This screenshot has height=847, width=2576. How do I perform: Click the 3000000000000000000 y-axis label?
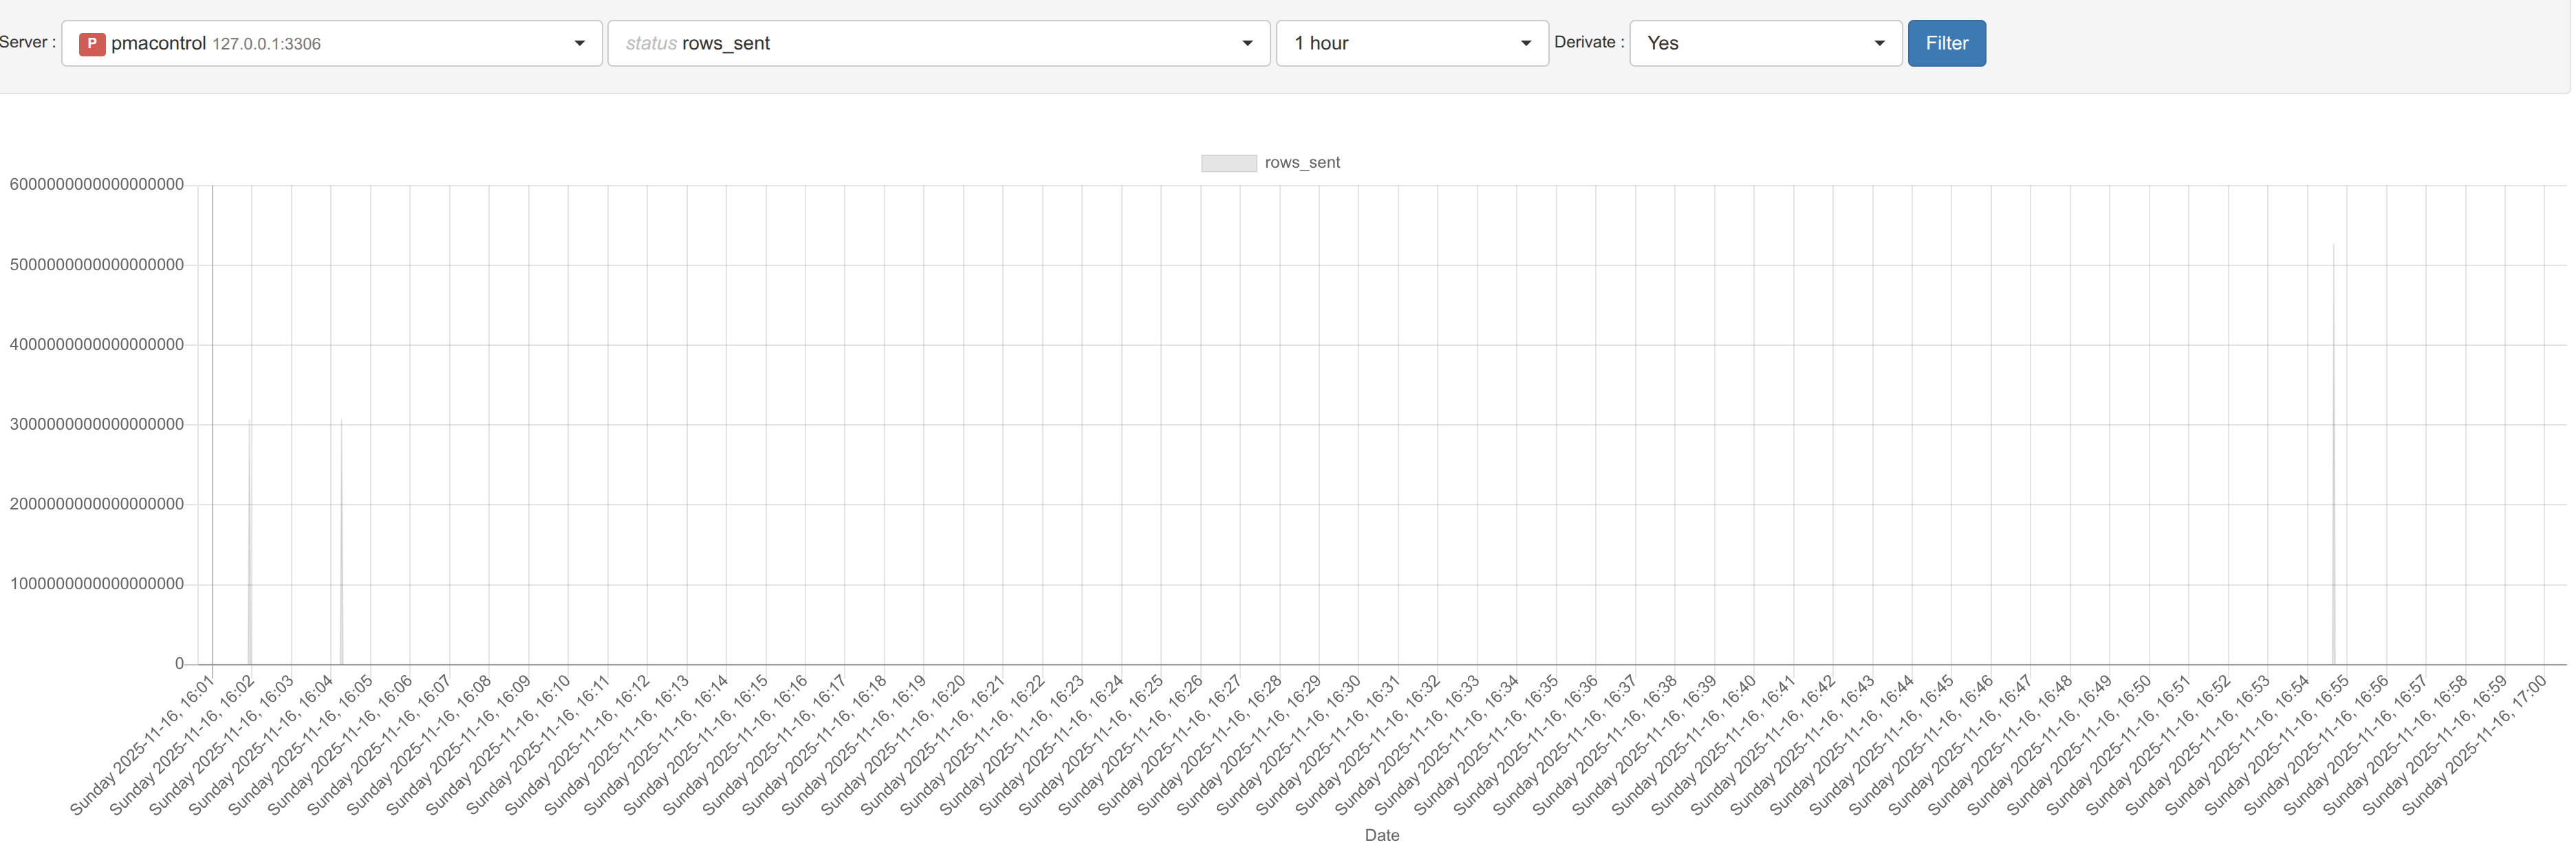coord(97,424)
